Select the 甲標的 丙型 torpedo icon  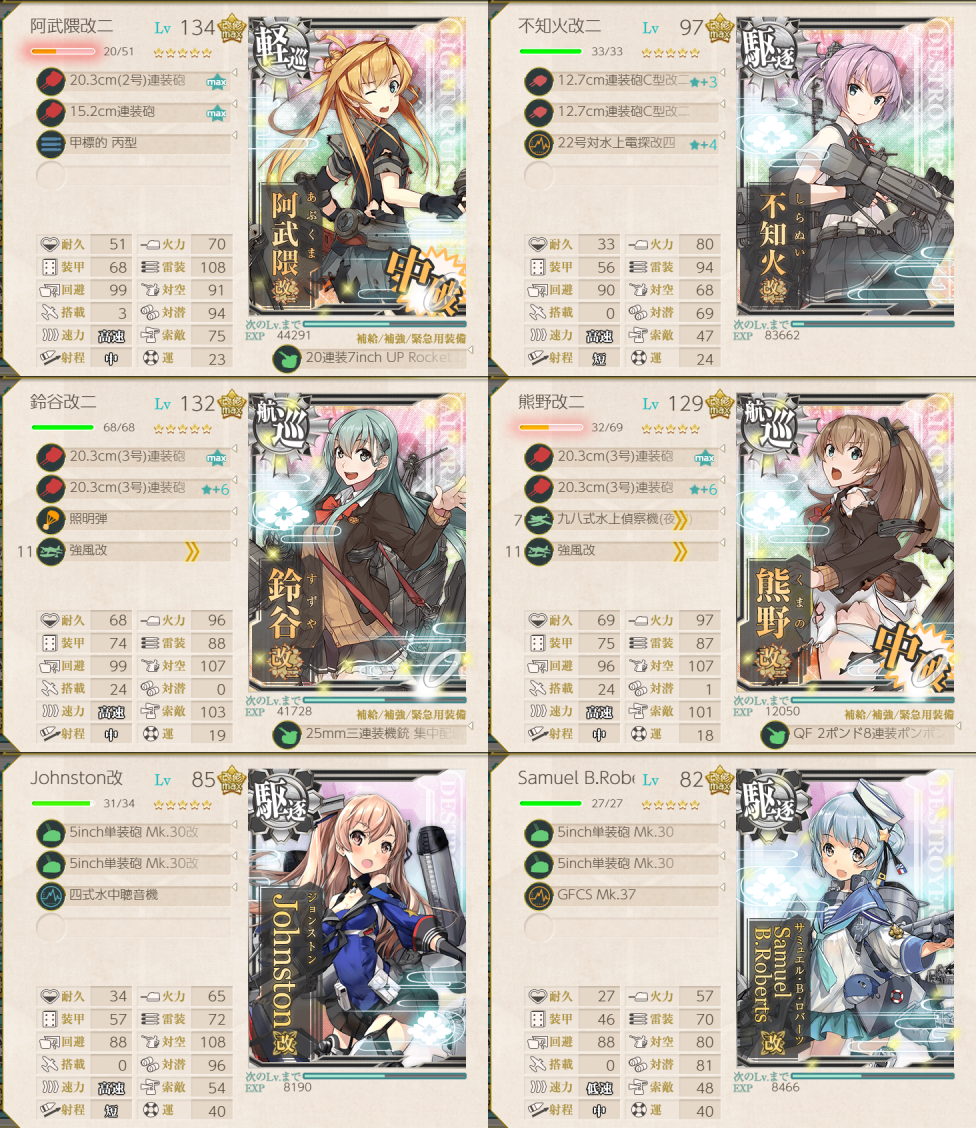50,143
